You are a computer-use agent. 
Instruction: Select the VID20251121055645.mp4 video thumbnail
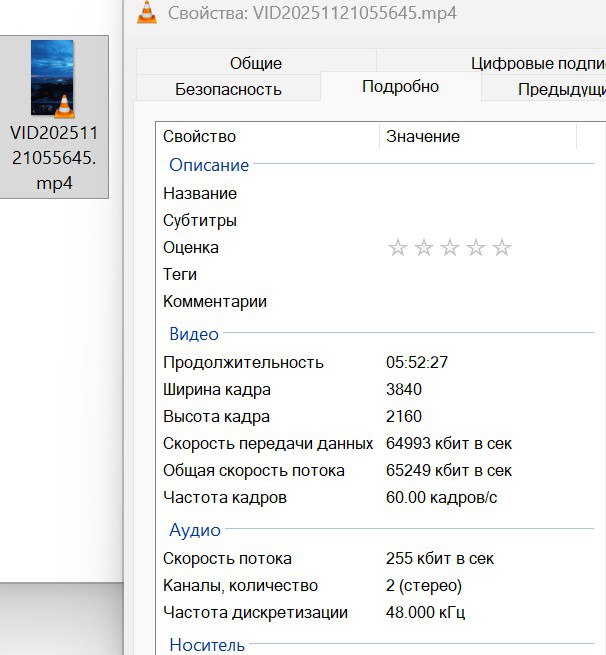(53, 78)
